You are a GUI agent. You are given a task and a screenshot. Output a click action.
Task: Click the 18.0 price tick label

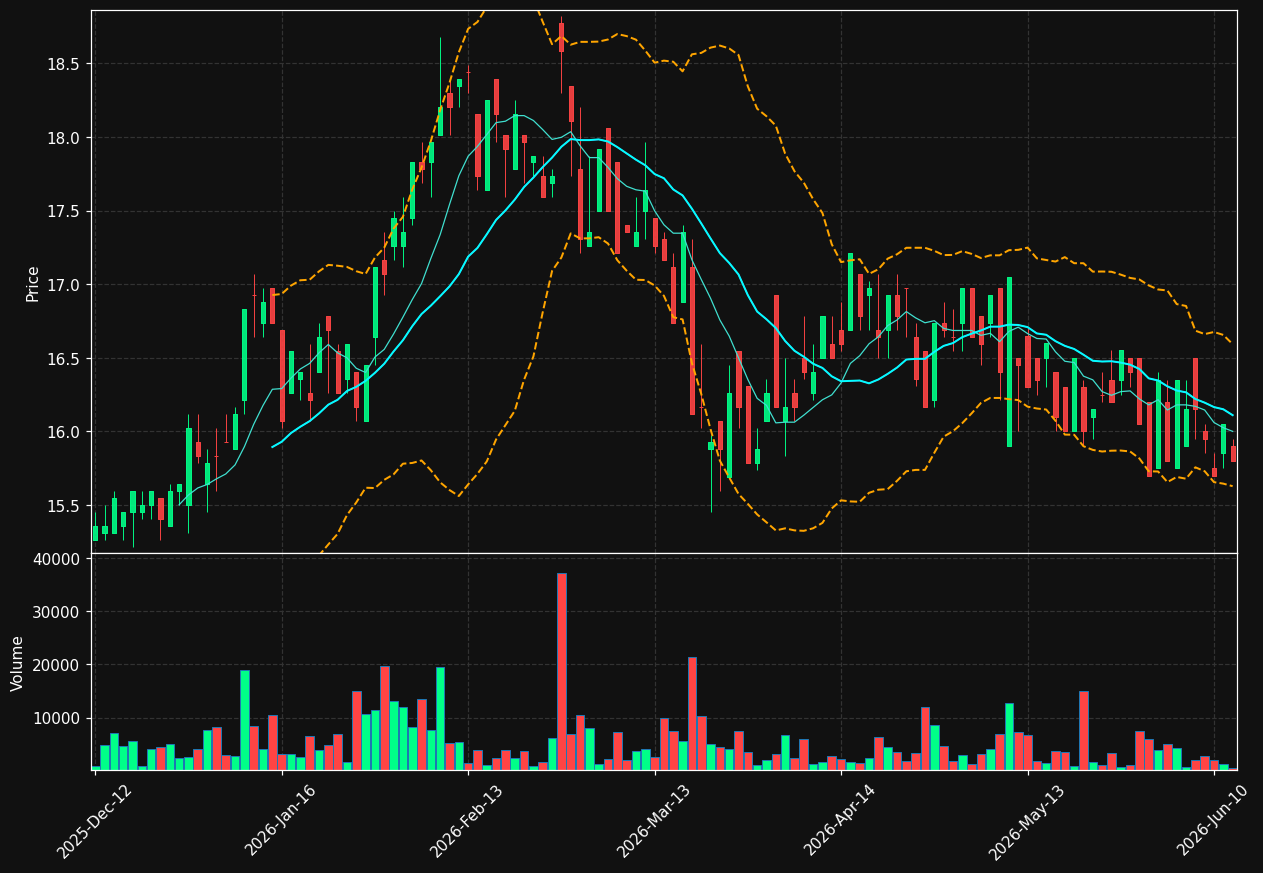[64, 138]
